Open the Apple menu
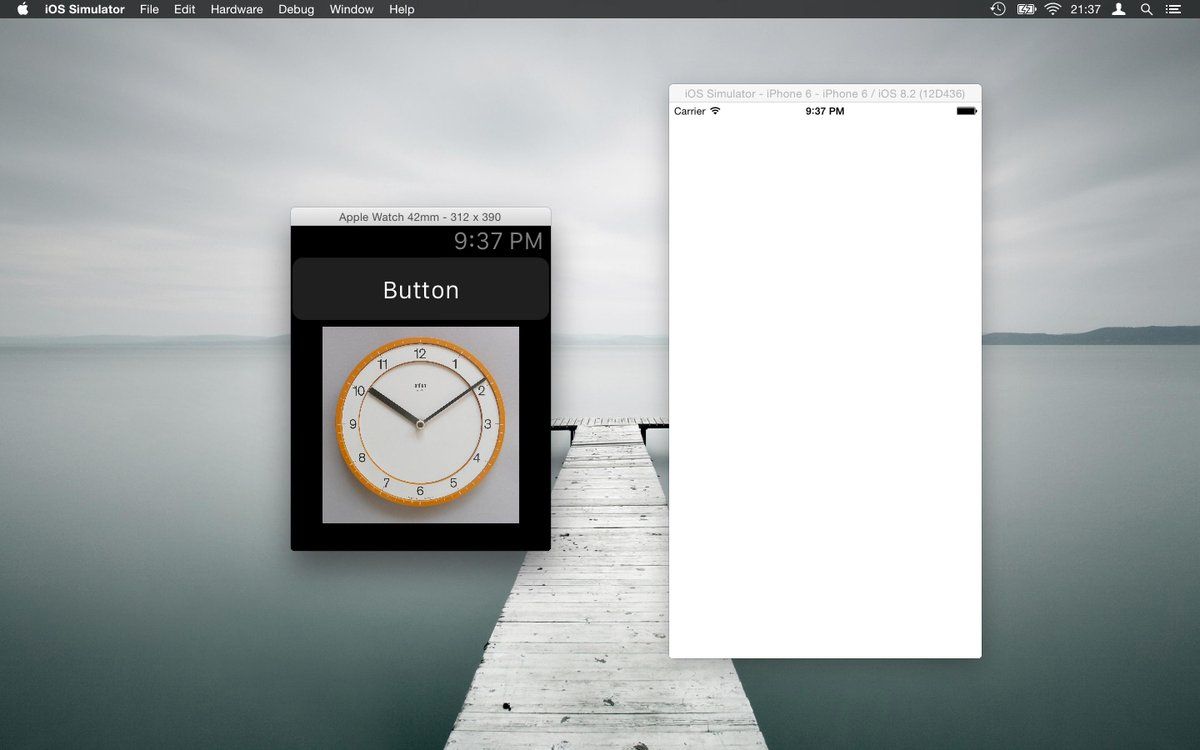Viewport: 1200px width, 750px height. 22,9
